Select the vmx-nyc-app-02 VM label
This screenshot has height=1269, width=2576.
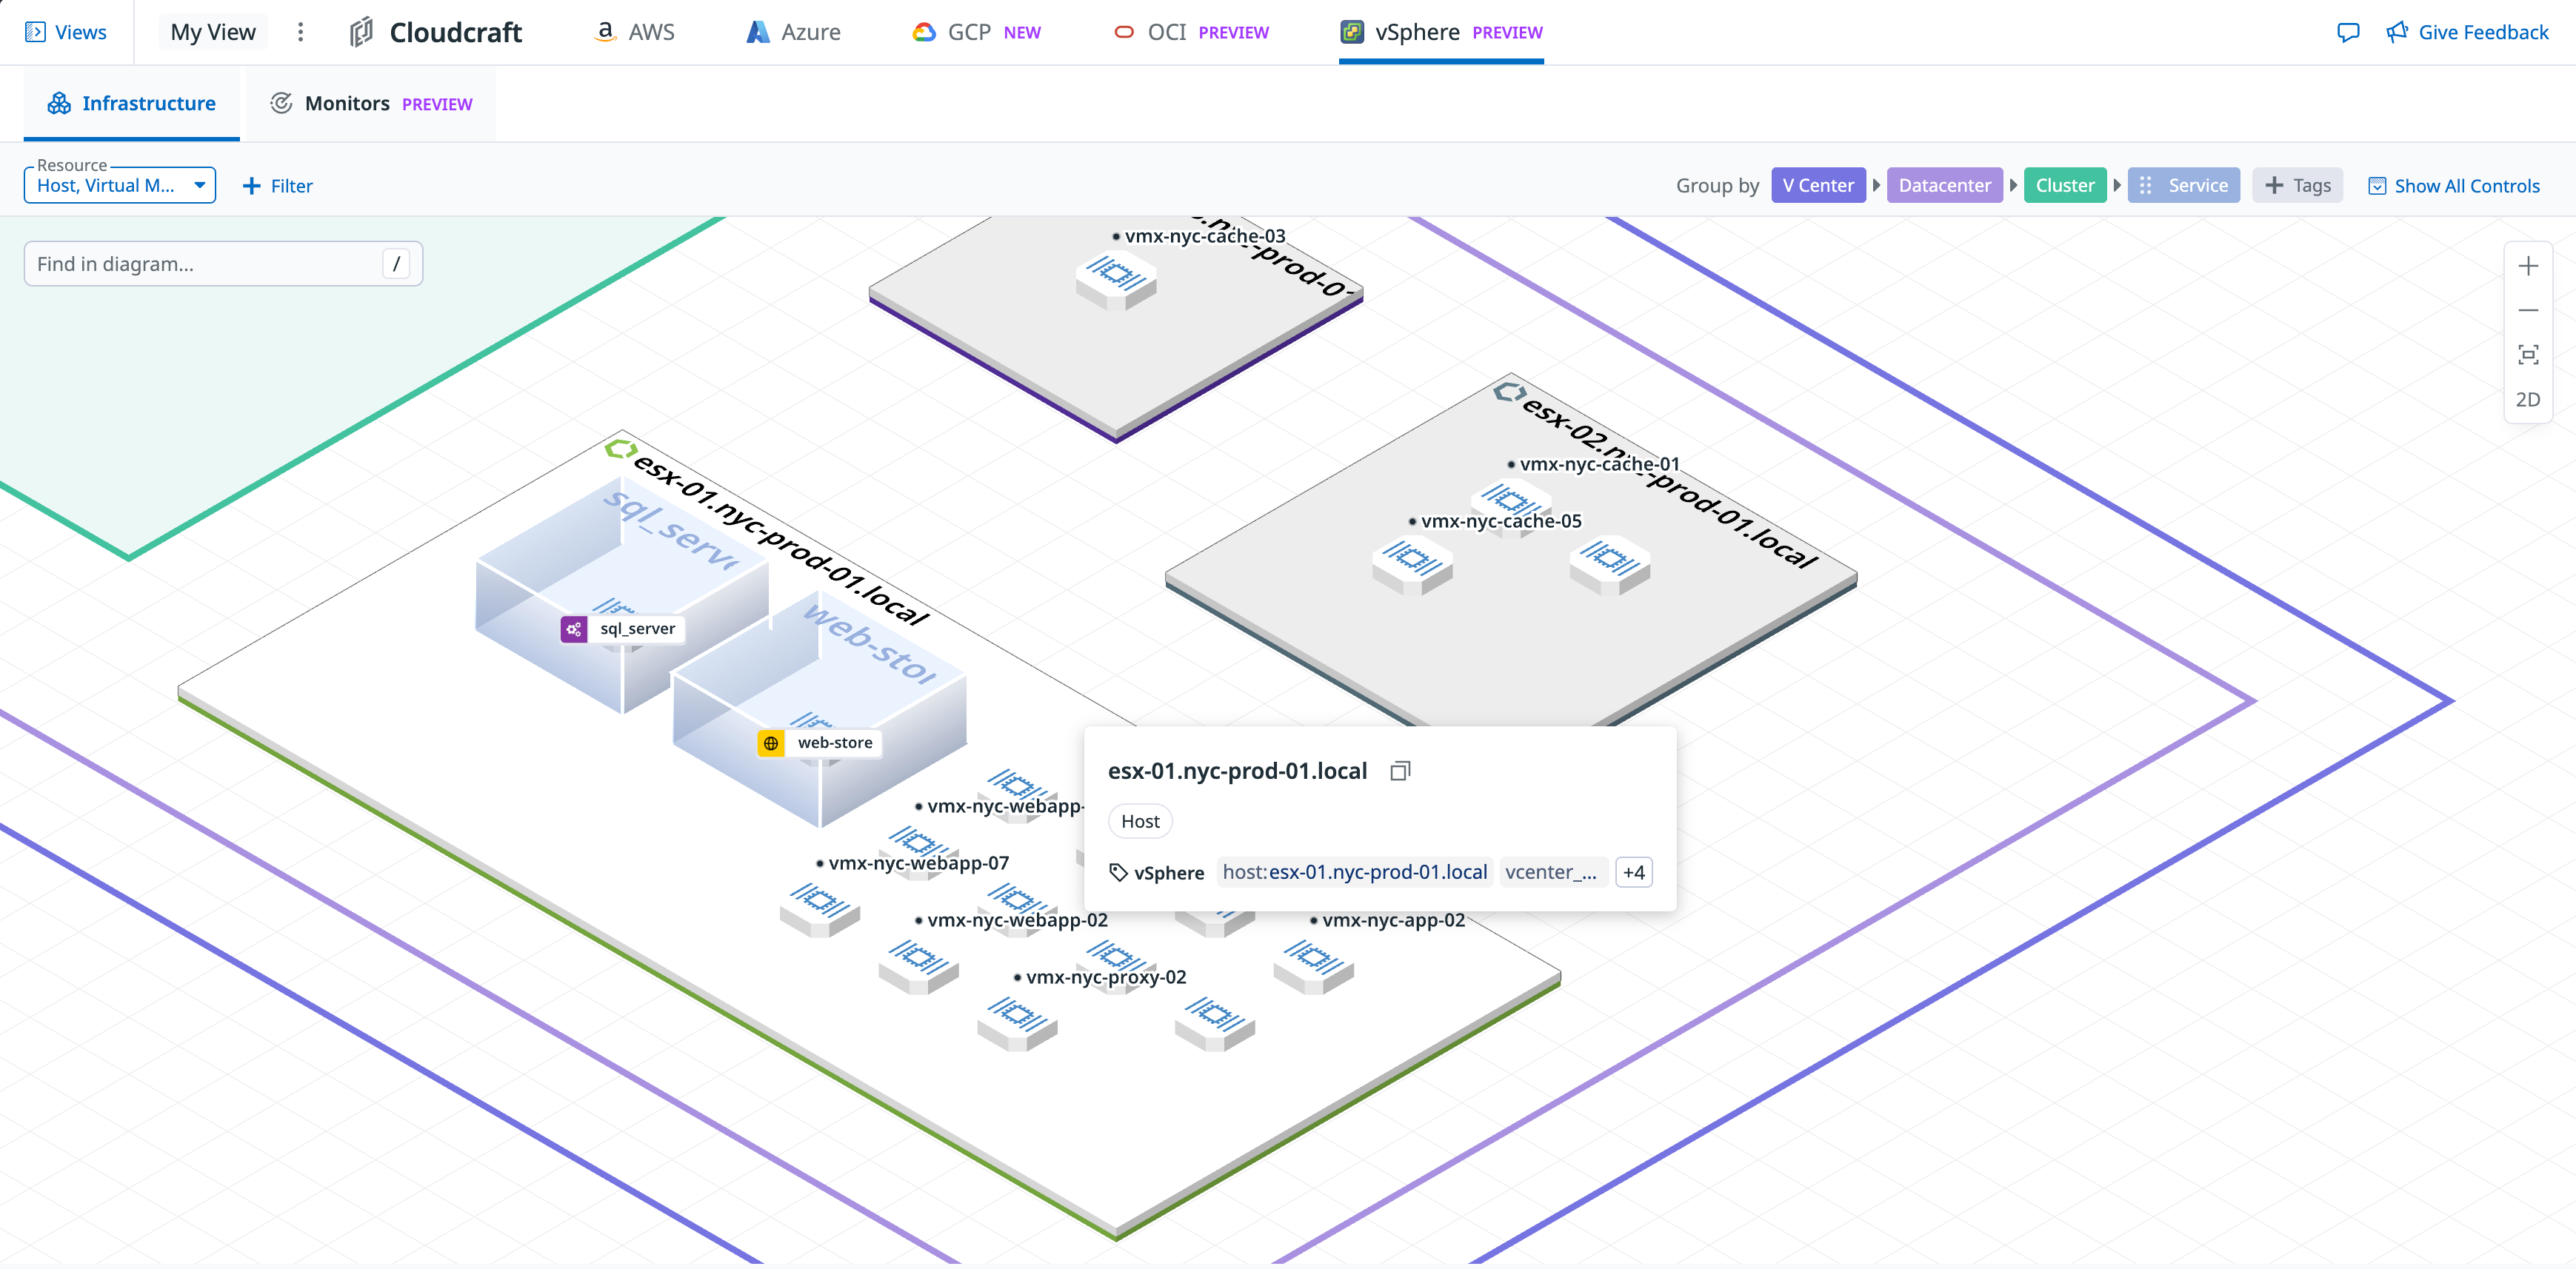click(1393, 920)
